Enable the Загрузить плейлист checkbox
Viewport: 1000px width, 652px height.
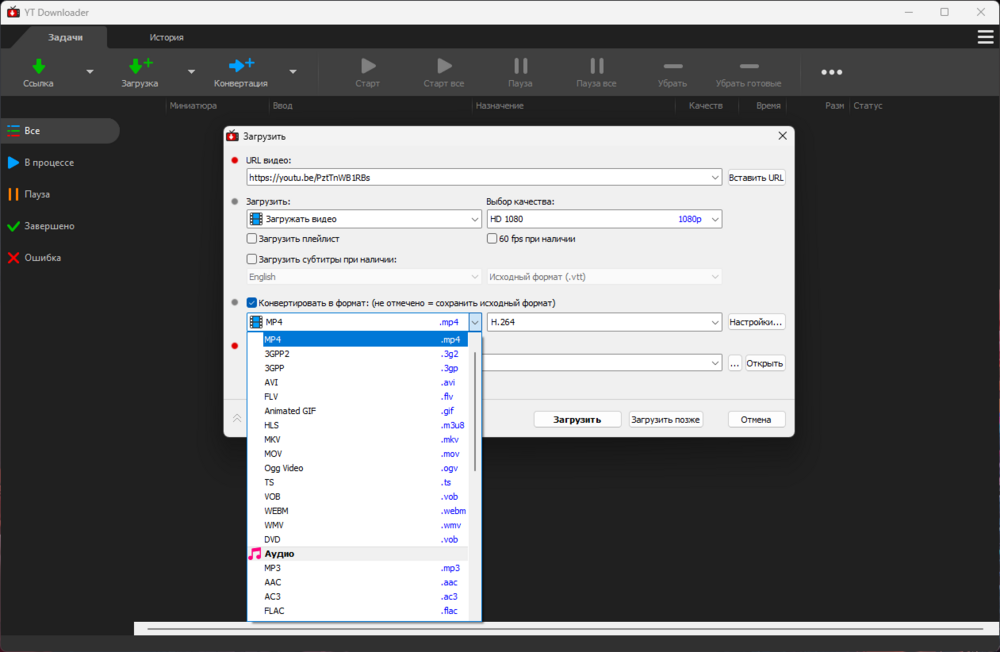(252, 239)
